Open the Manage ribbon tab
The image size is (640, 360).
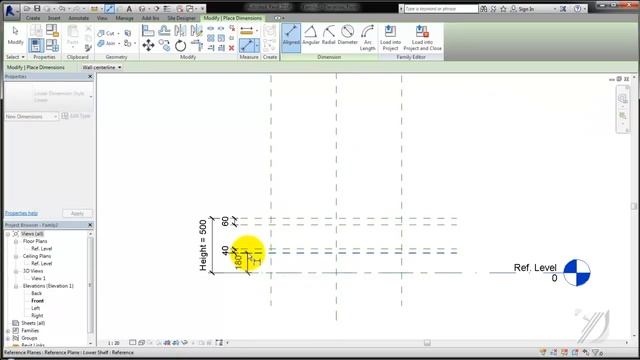click(x=124, y=18)
